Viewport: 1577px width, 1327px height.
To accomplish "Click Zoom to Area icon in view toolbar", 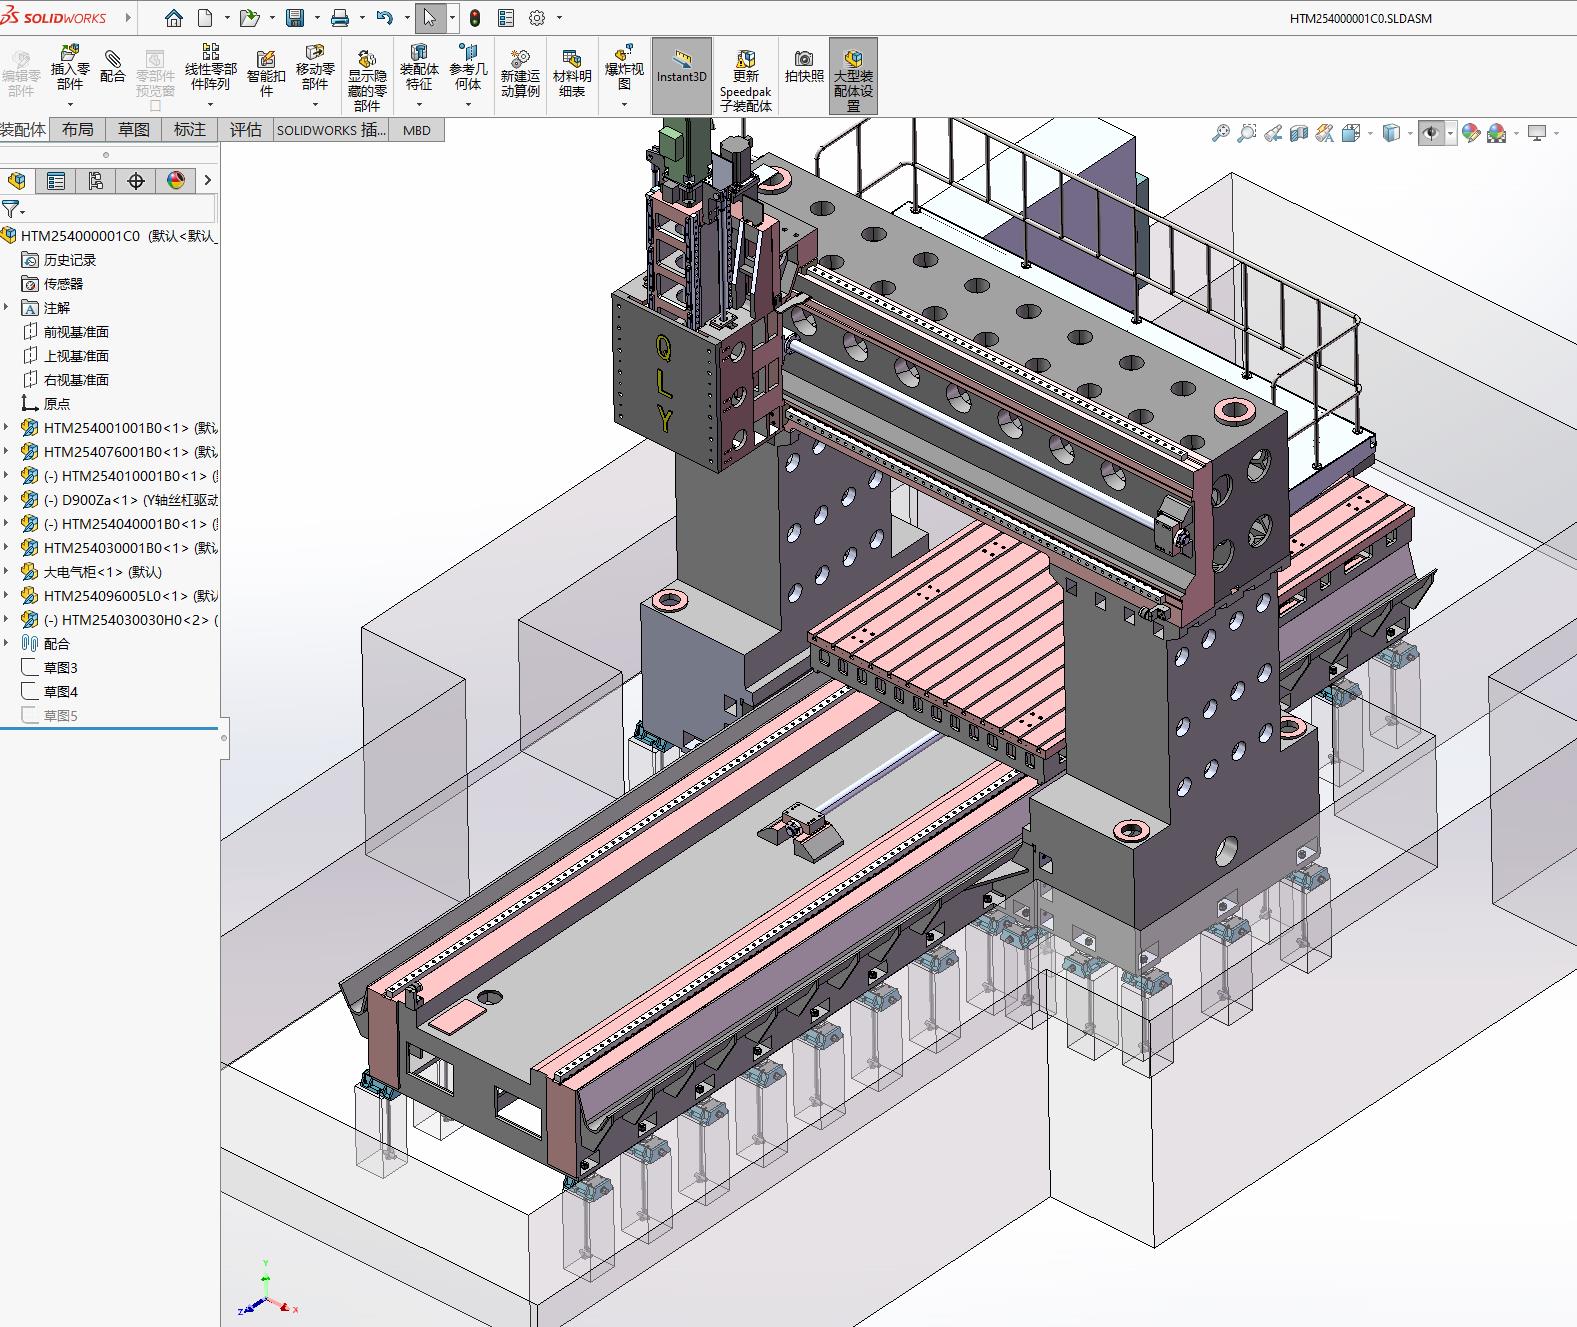I will [x=1246, y=133].
